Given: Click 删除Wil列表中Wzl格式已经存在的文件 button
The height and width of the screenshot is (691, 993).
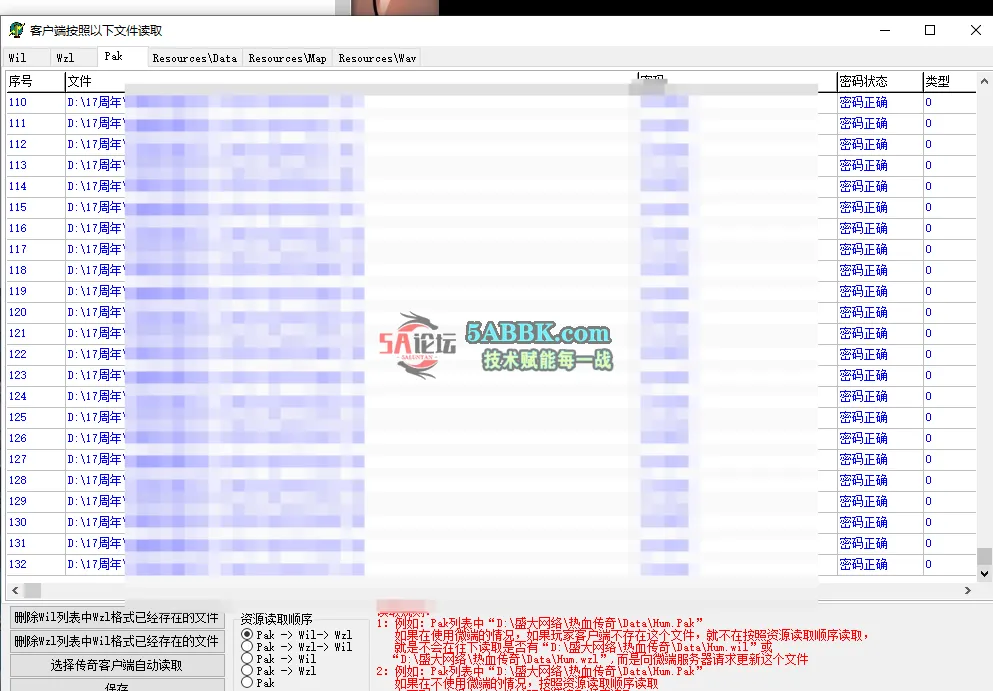Looking at the screenshot, I should point(117,618).
